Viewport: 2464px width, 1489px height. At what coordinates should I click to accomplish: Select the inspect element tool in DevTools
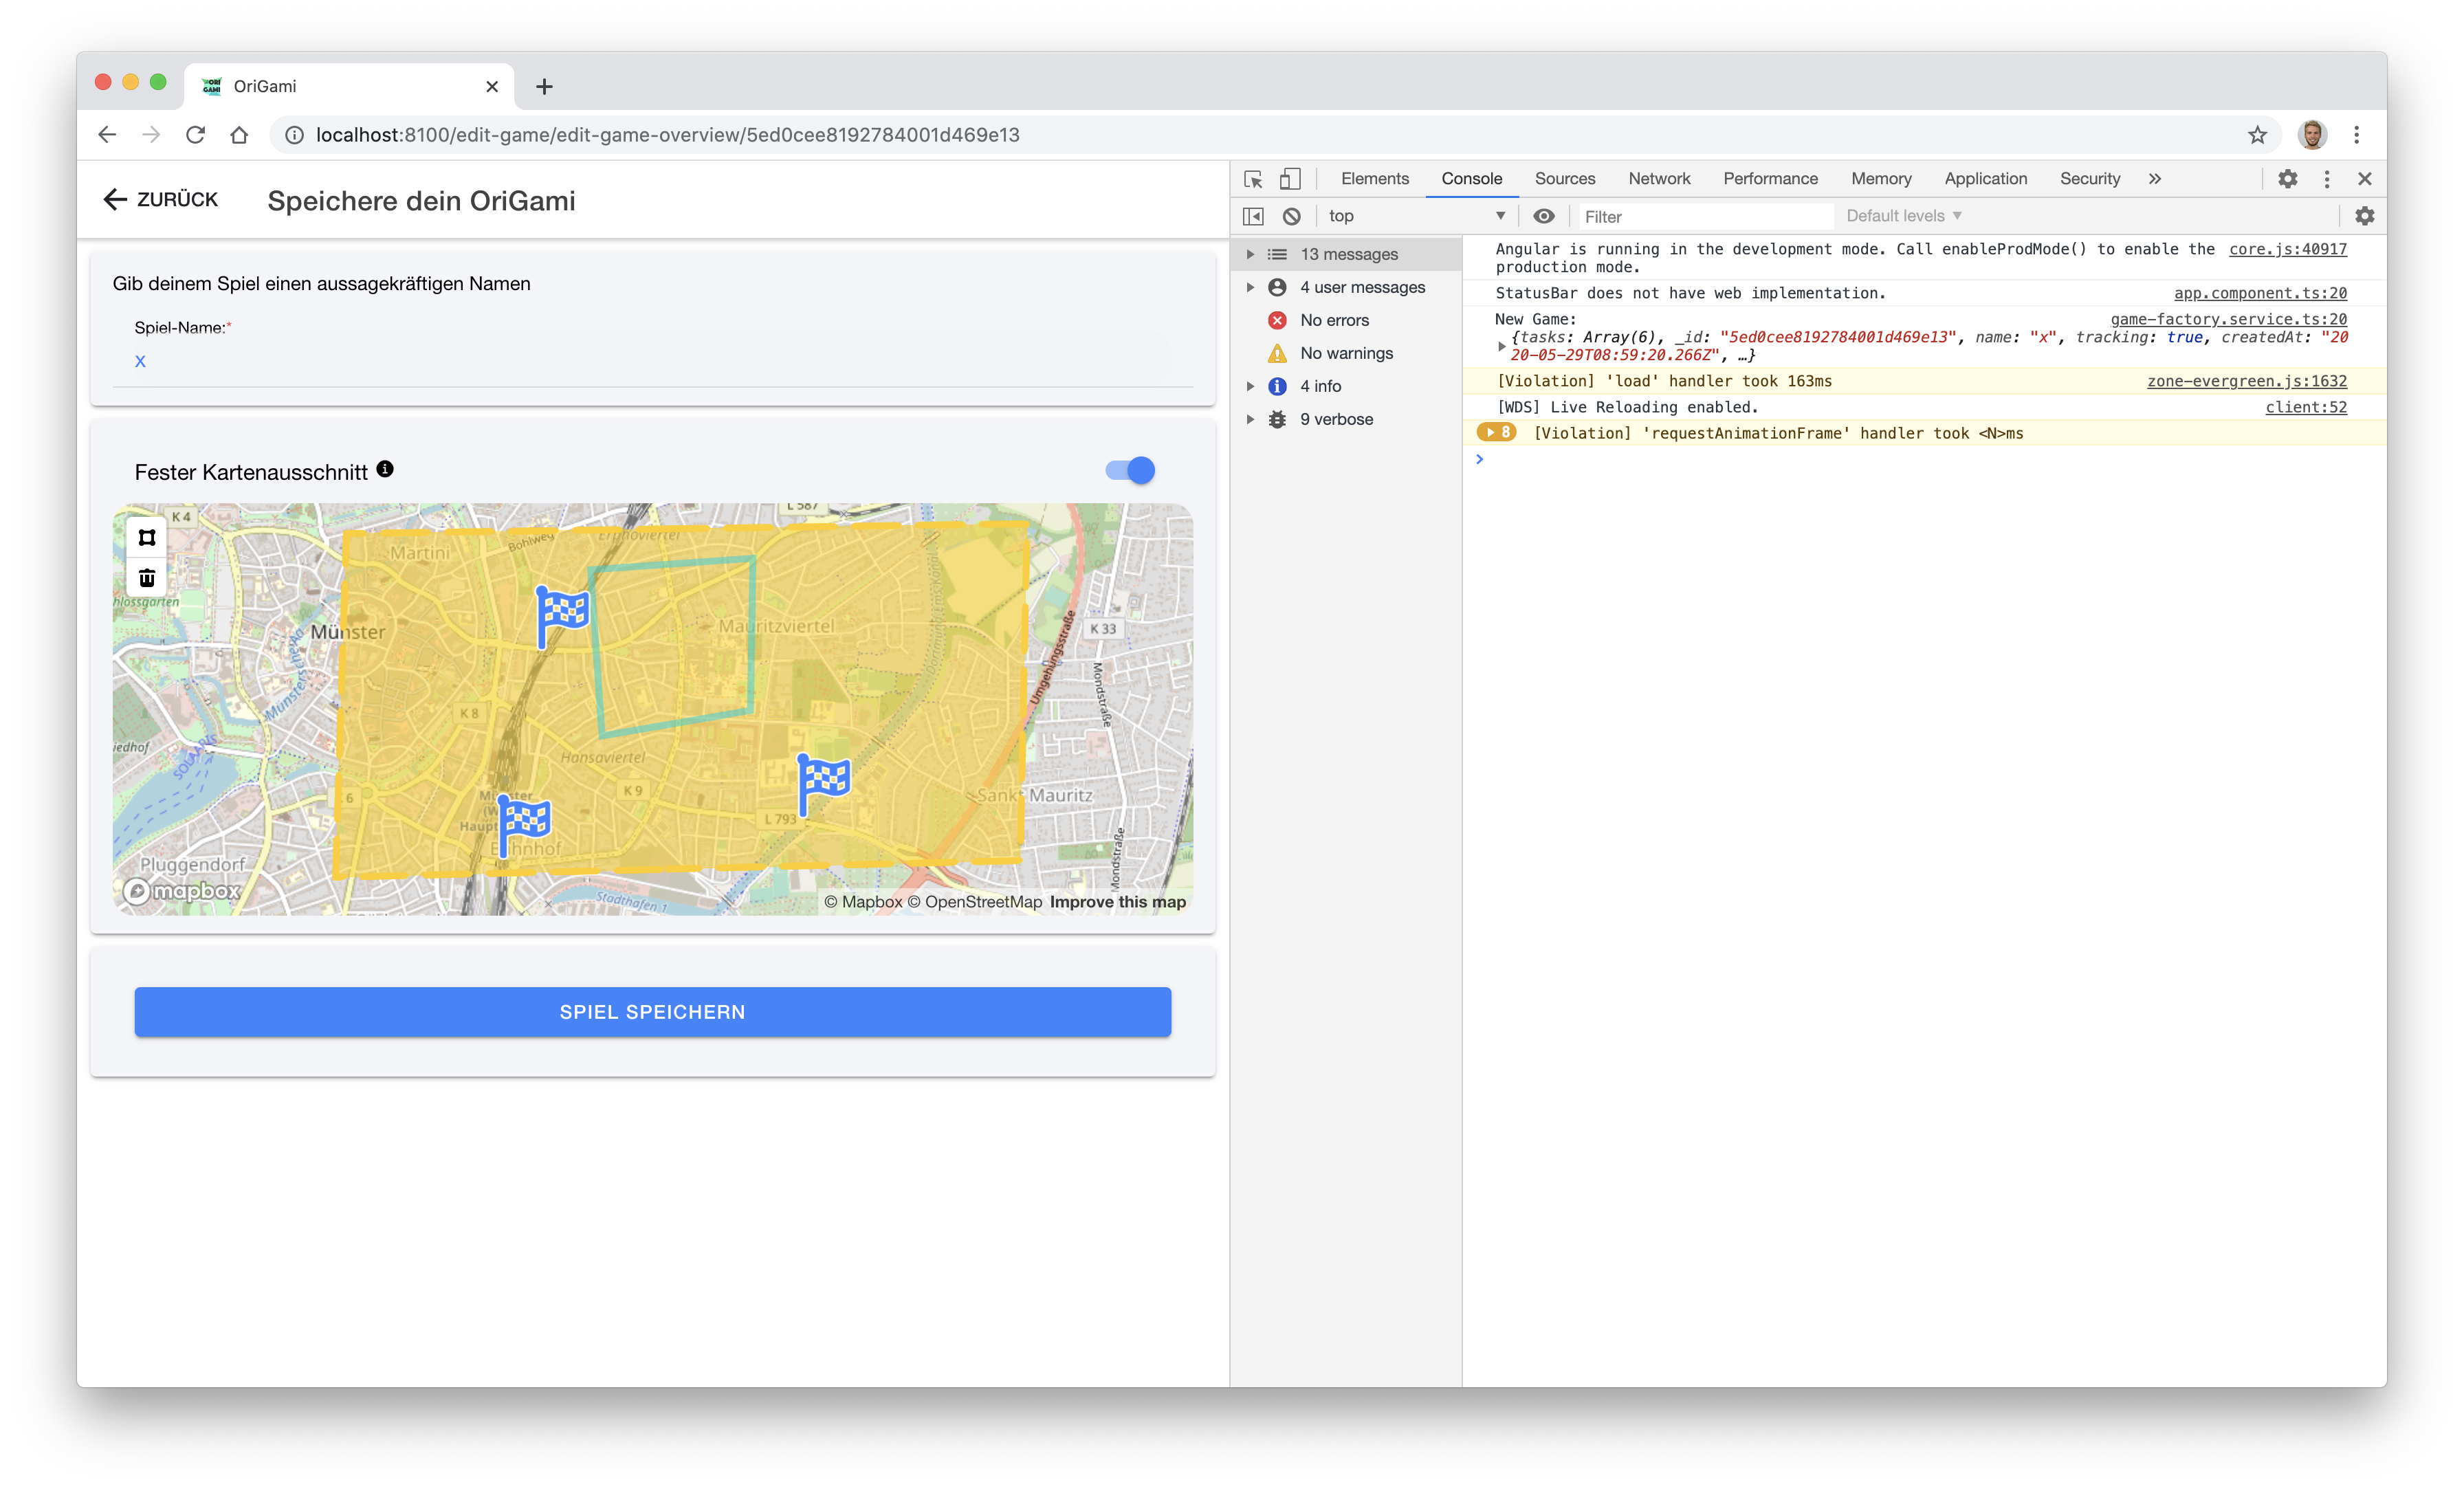coord(1253,178)
